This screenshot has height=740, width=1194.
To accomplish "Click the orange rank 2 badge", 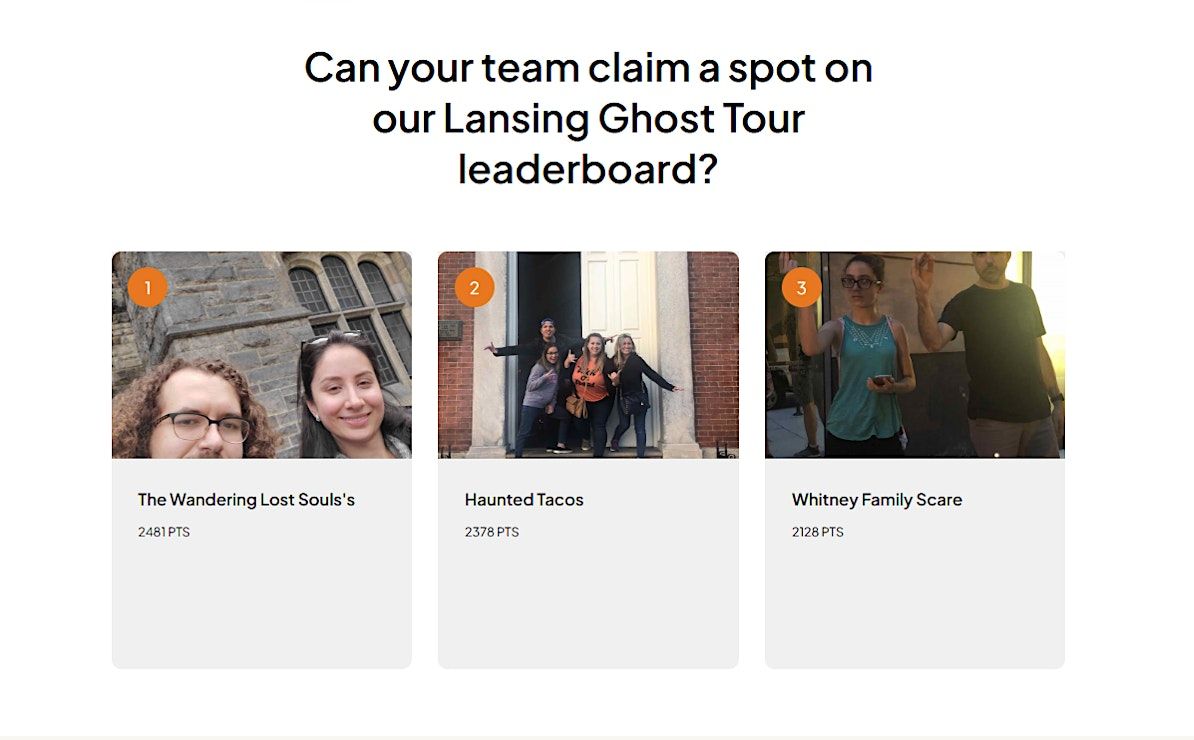I will tap(474, 288).
